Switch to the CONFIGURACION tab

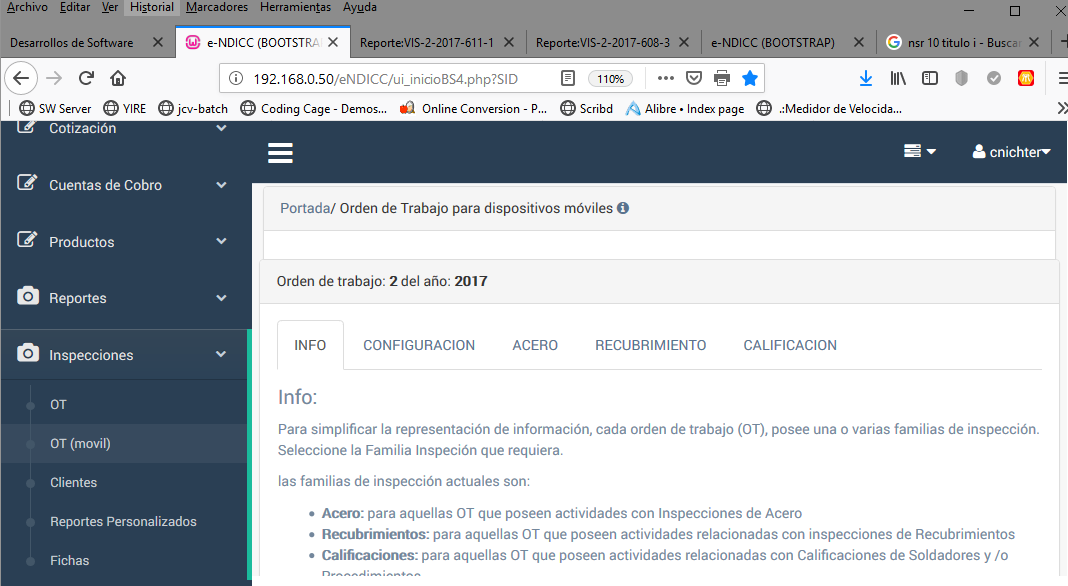(x=419, y=345)
